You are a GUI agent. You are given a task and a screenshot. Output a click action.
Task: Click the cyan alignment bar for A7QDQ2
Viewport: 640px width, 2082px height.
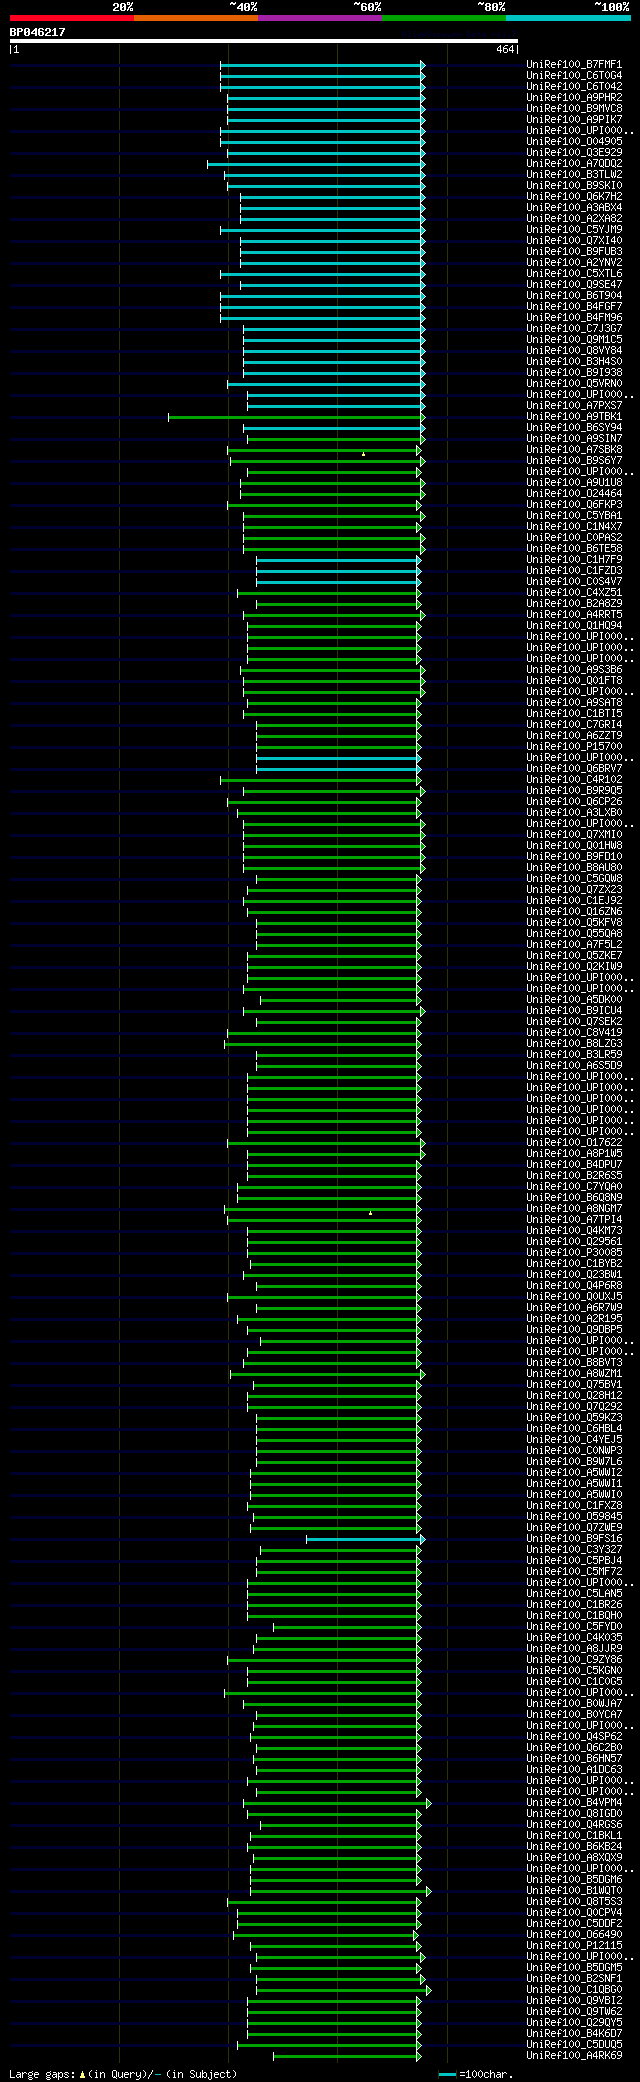[316, 164]
